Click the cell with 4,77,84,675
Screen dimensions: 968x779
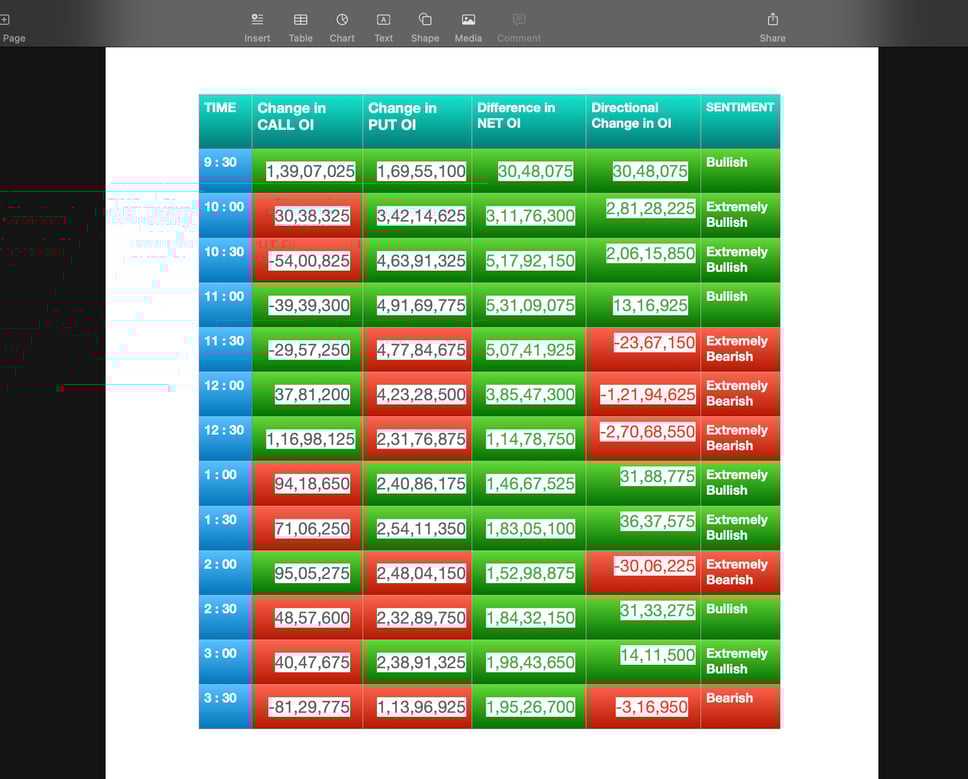click(x=417, y=349)
